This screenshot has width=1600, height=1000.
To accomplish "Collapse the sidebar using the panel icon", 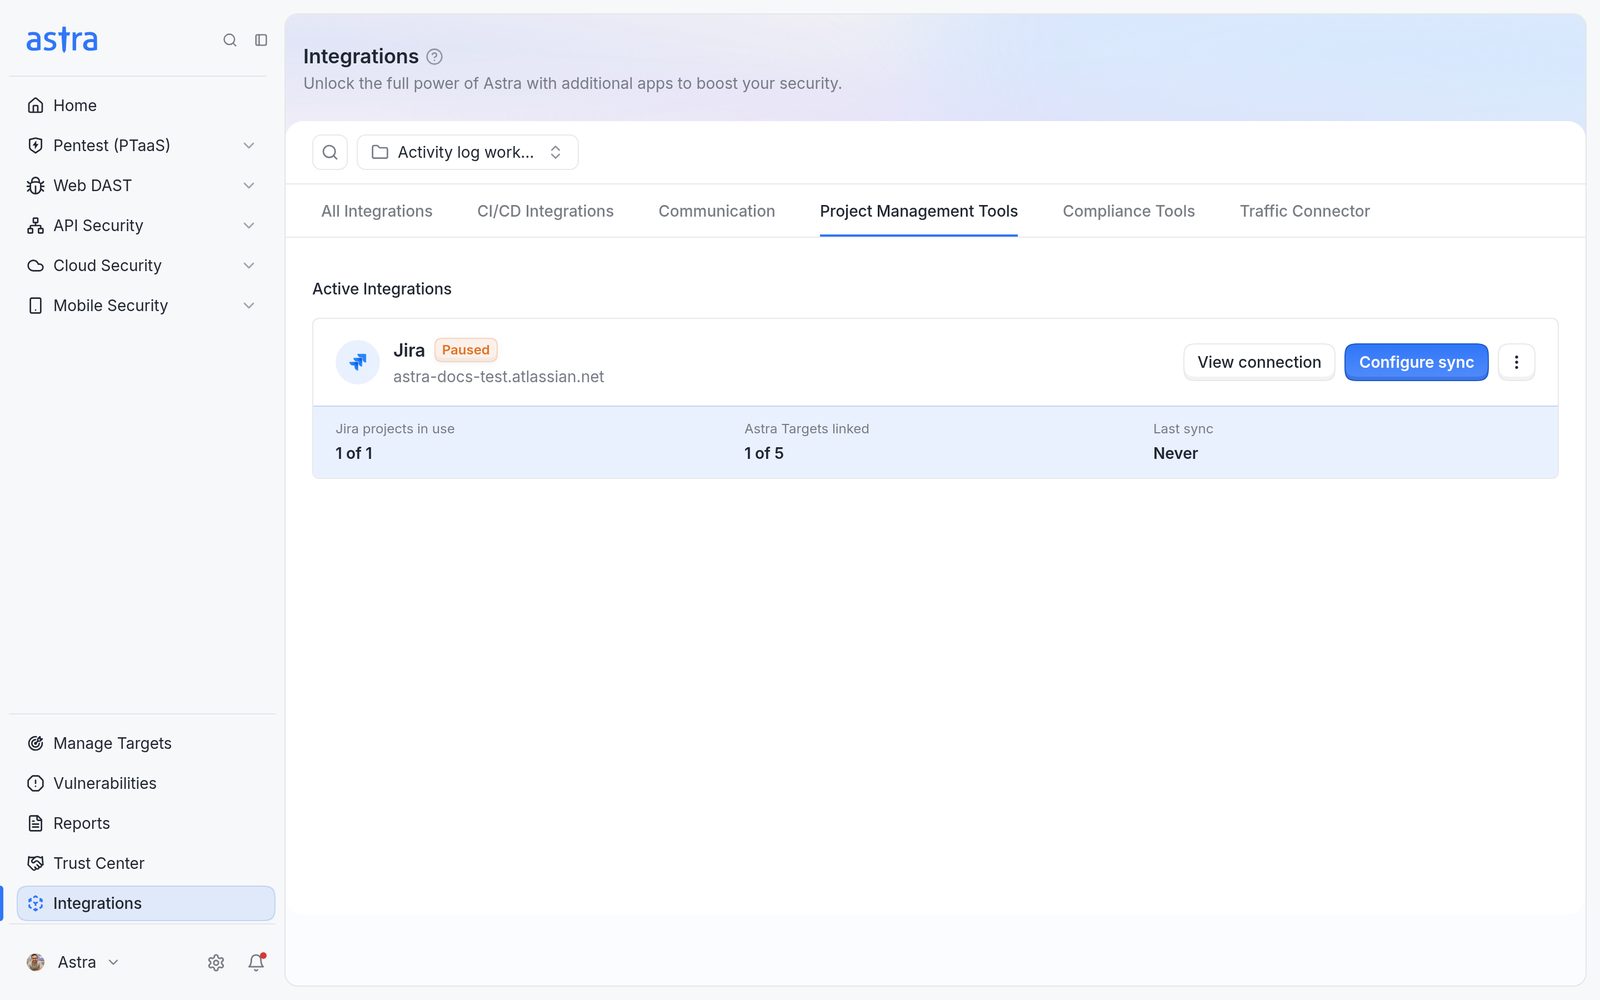I will coord(261,40).
